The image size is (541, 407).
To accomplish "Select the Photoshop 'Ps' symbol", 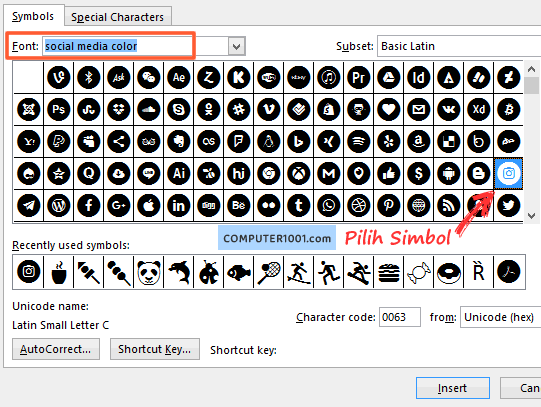I will tap(59, 109).
